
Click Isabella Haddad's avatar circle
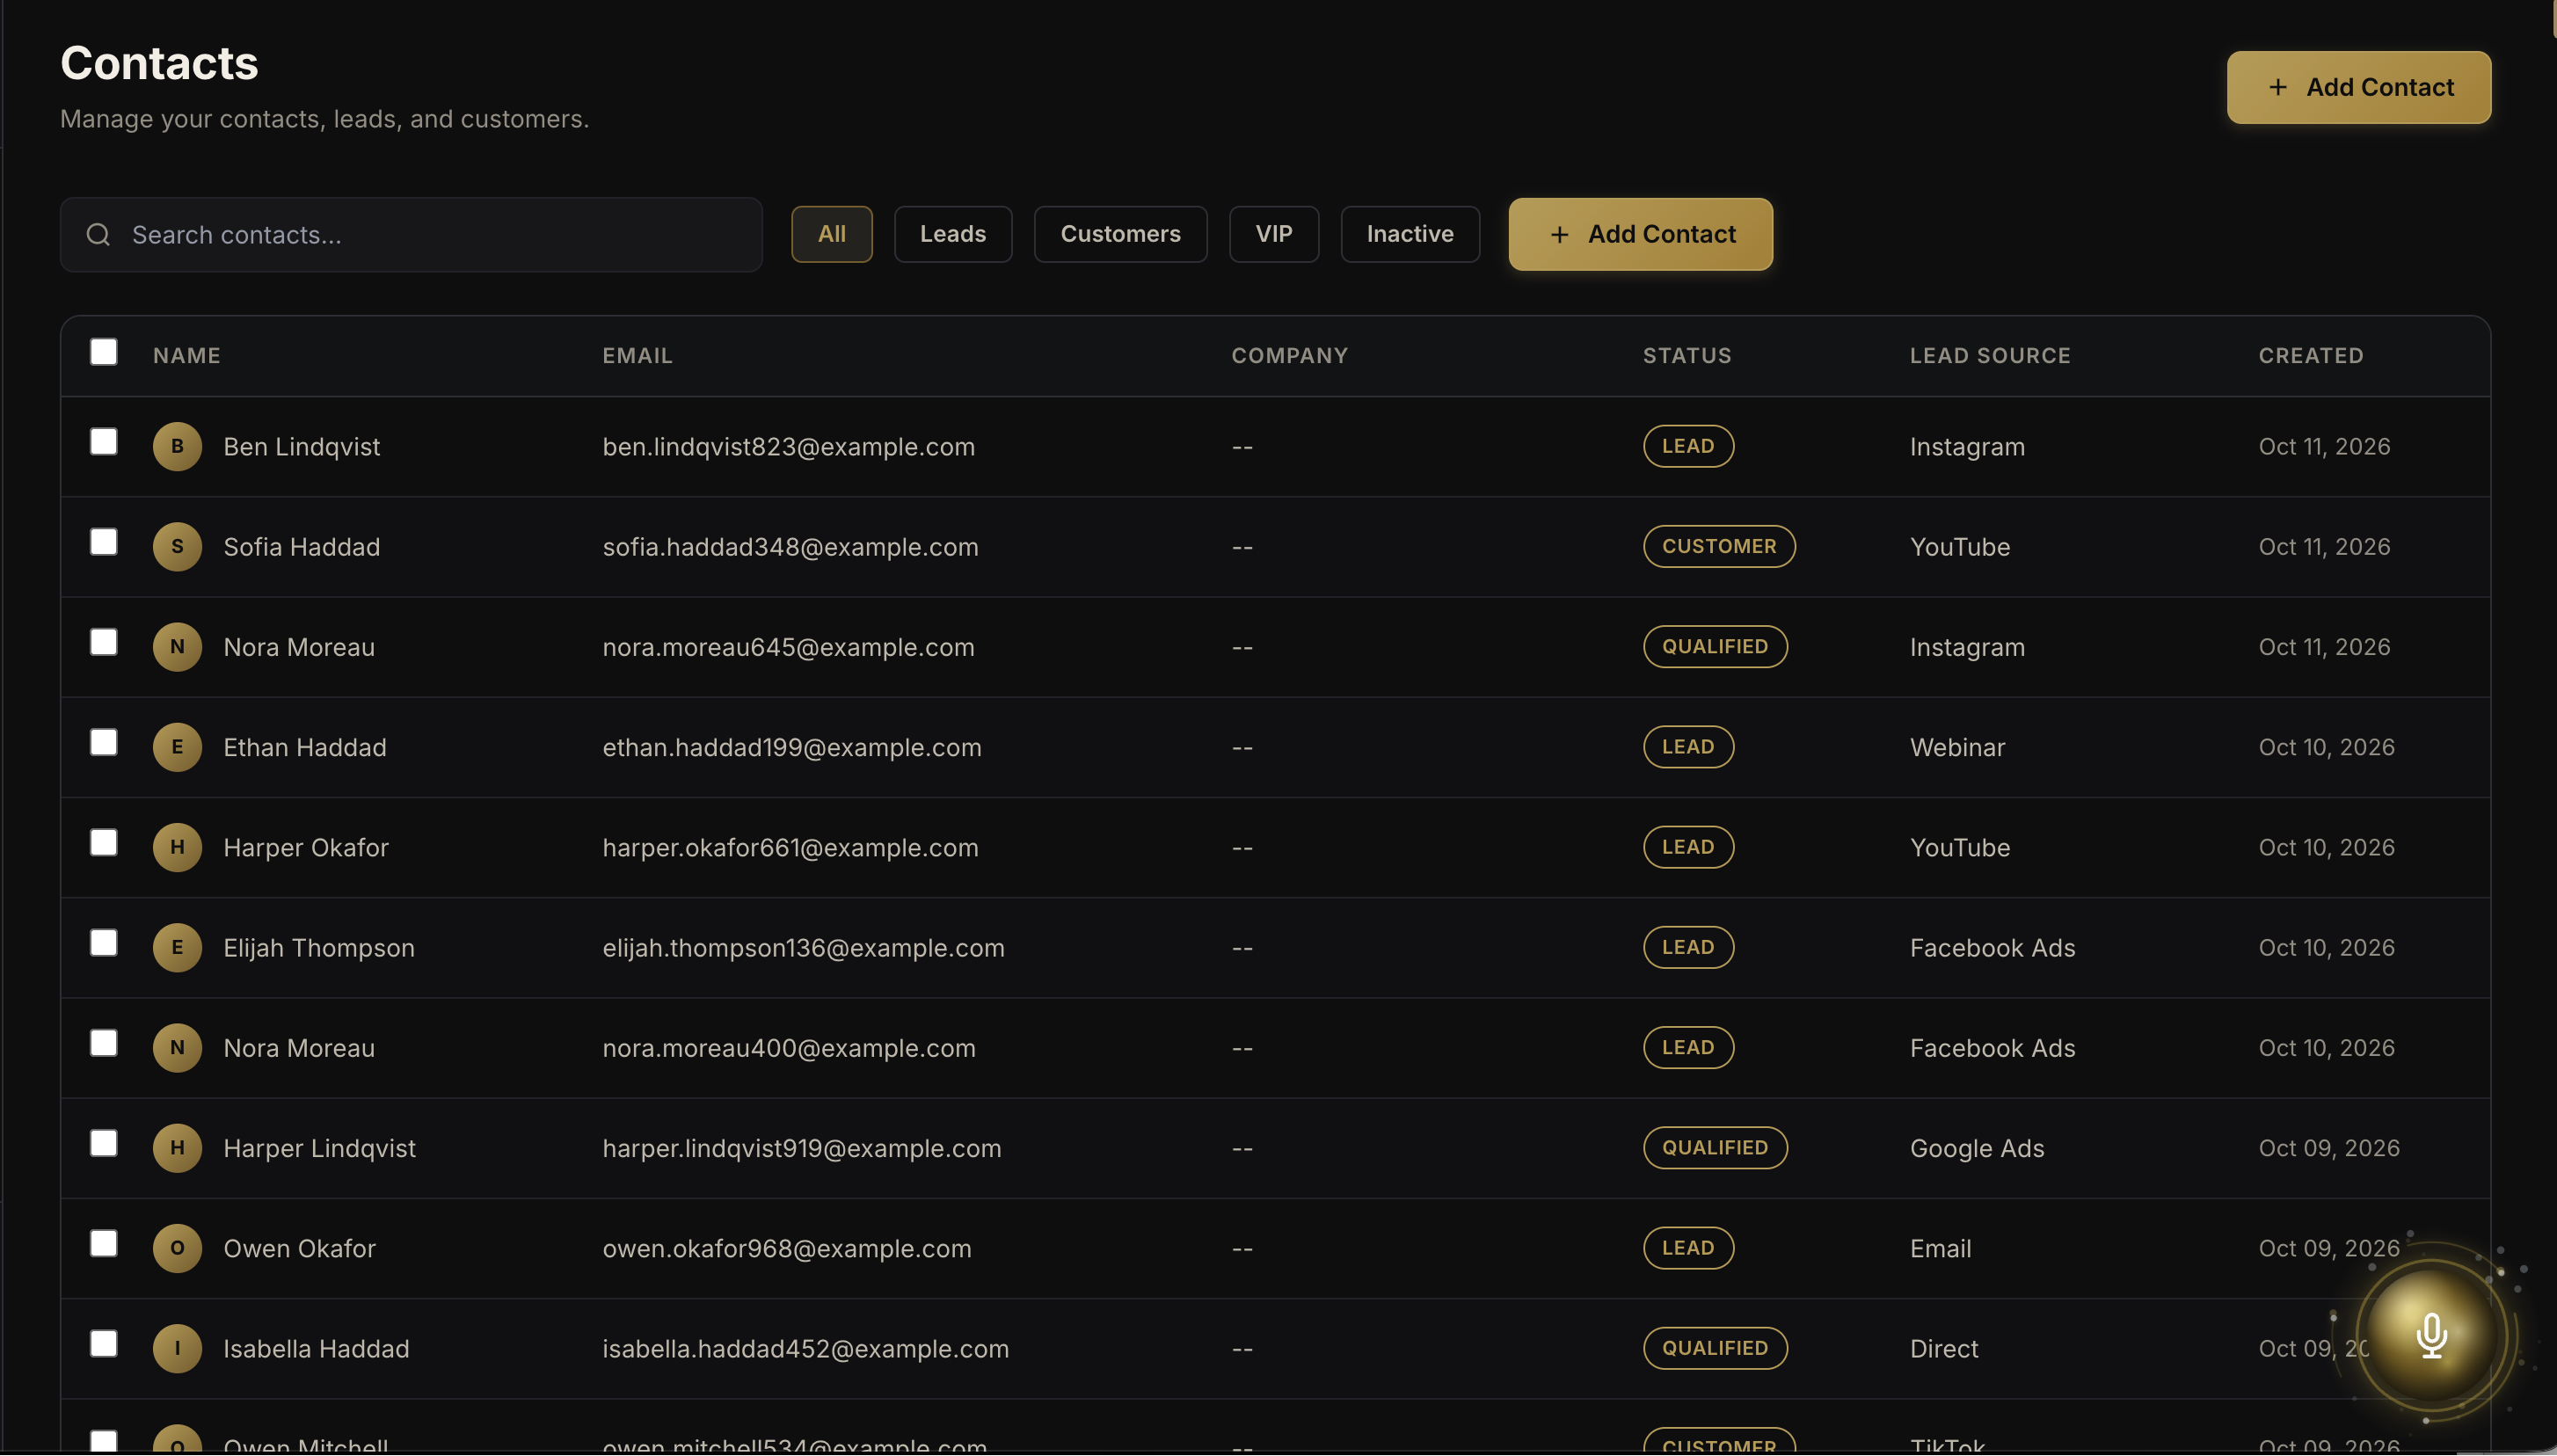click(x=177, y=1348)
